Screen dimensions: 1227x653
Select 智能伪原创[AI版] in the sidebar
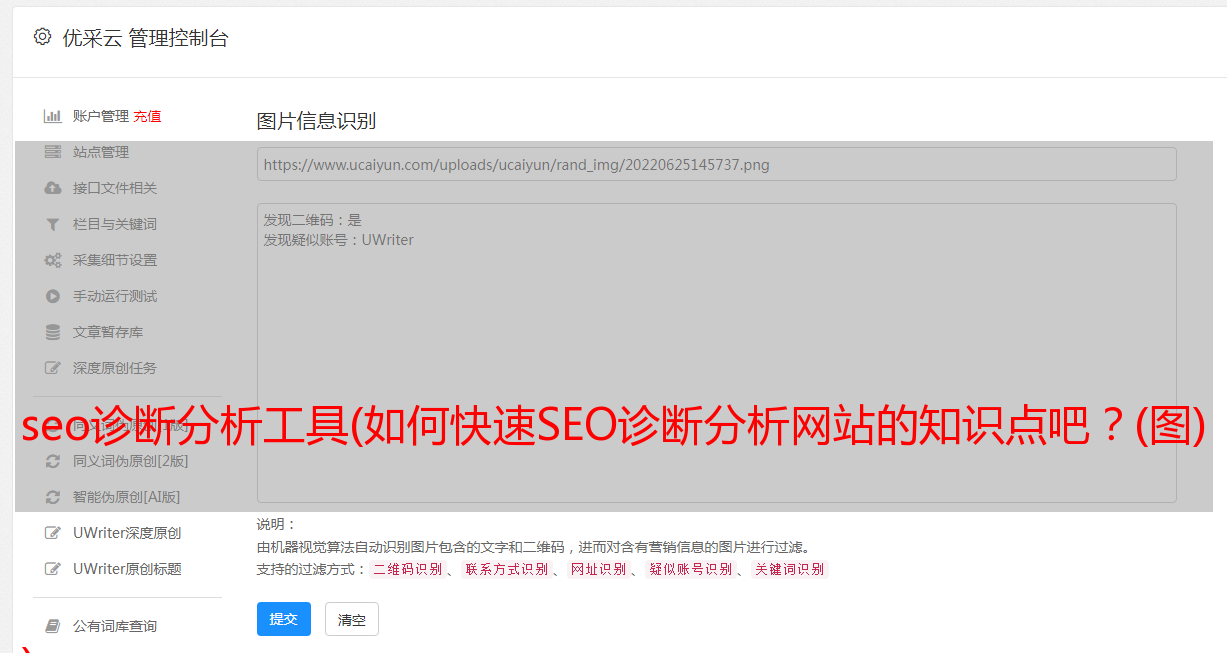coord(127,497)
